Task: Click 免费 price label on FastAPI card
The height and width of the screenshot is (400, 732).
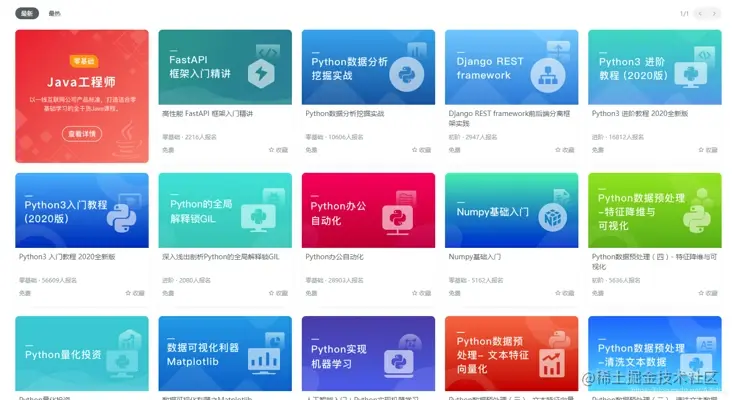Action: pyautogui.click(x=168, y=150)
